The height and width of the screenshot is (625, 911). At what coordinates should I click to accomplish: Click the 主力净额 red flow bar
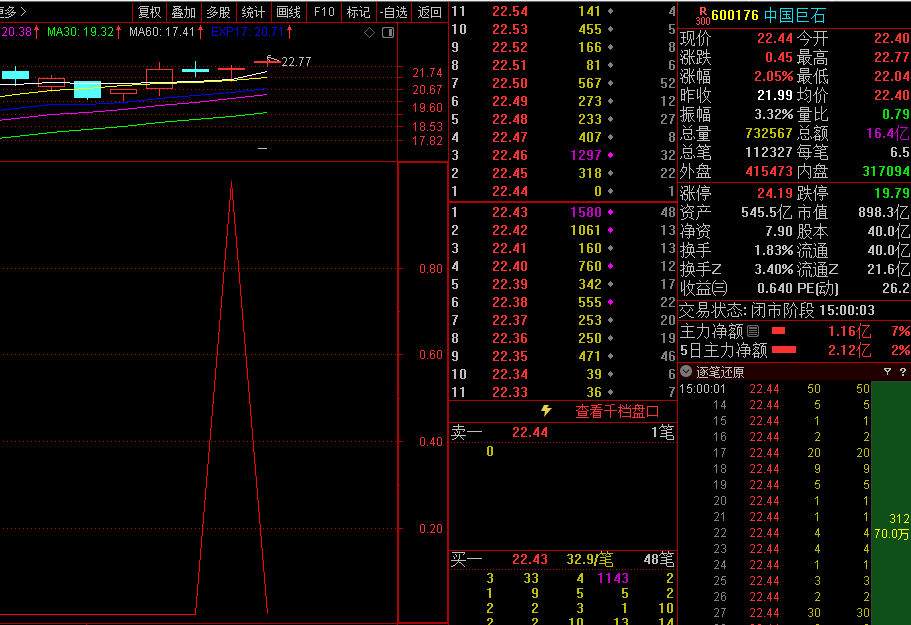(779, 331)
